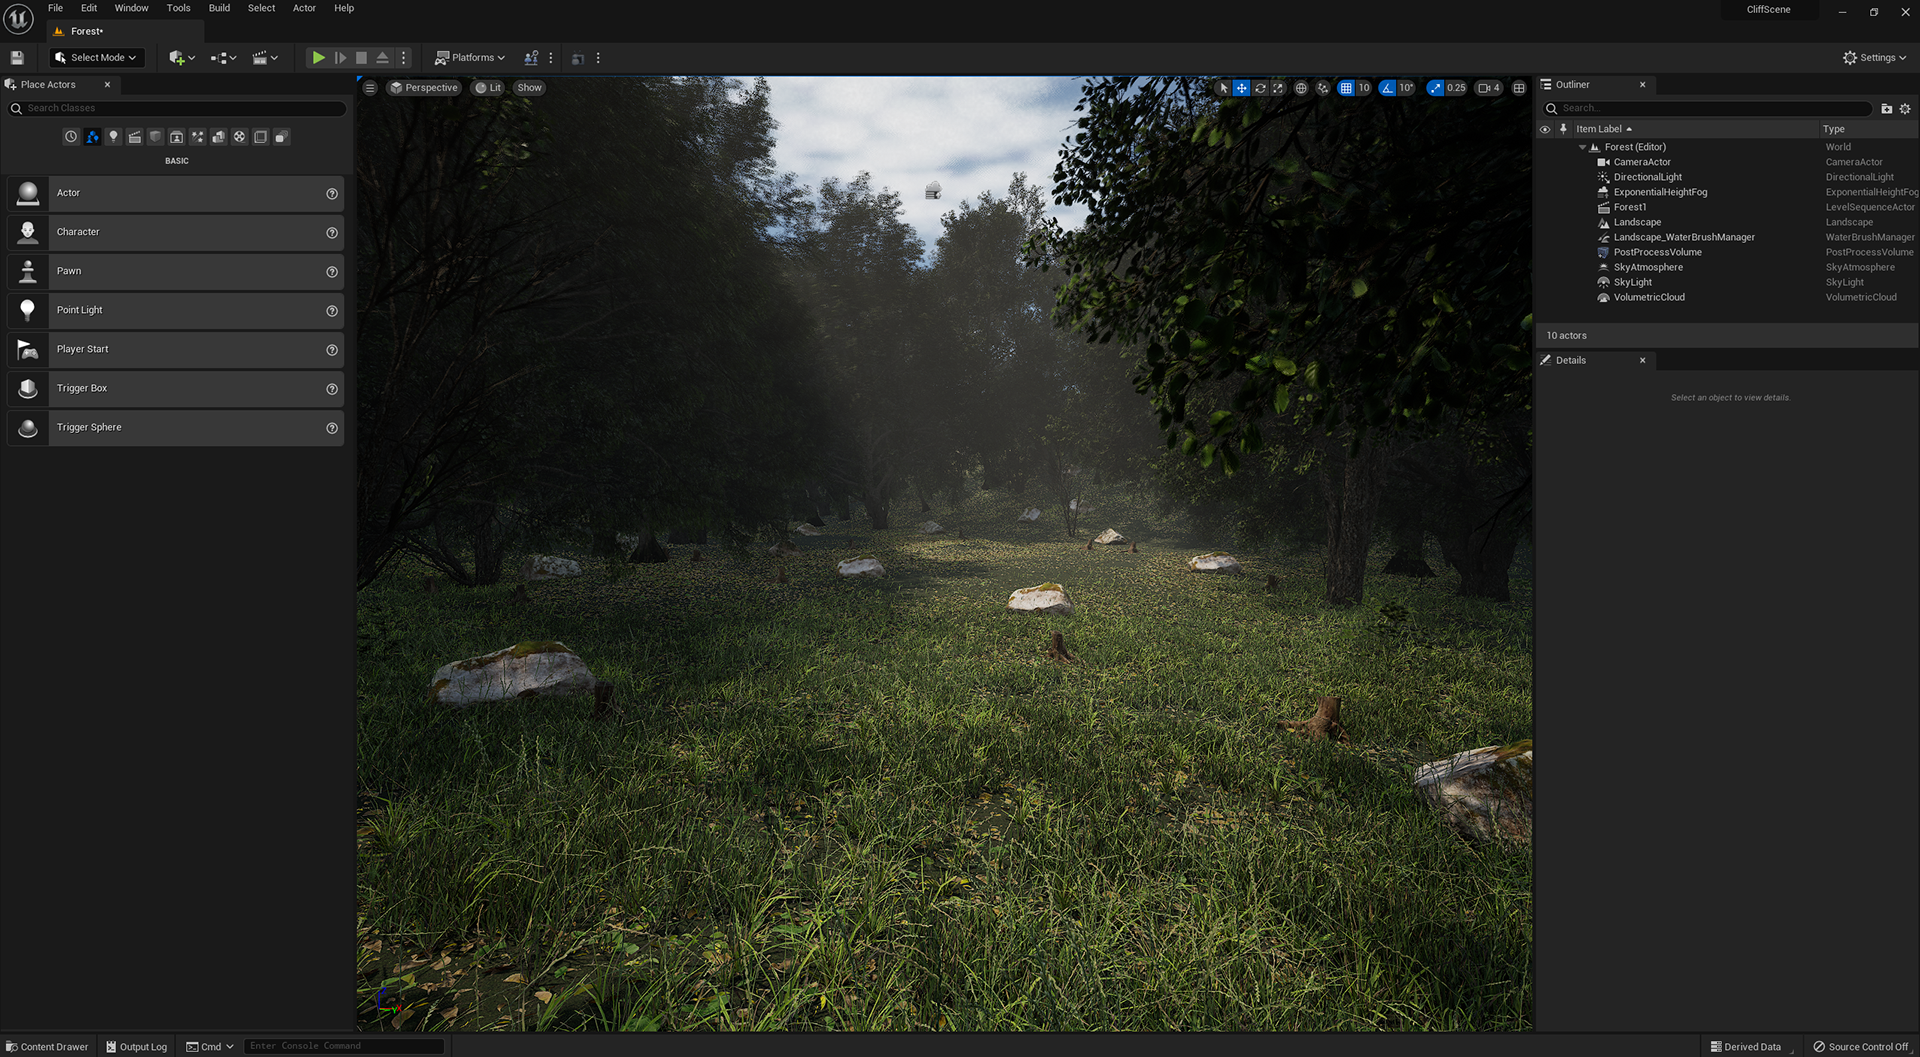Start Play in Editor with green play button
The width and height of the screenshot is (1920, 1057).
click(x=318, y=58)
